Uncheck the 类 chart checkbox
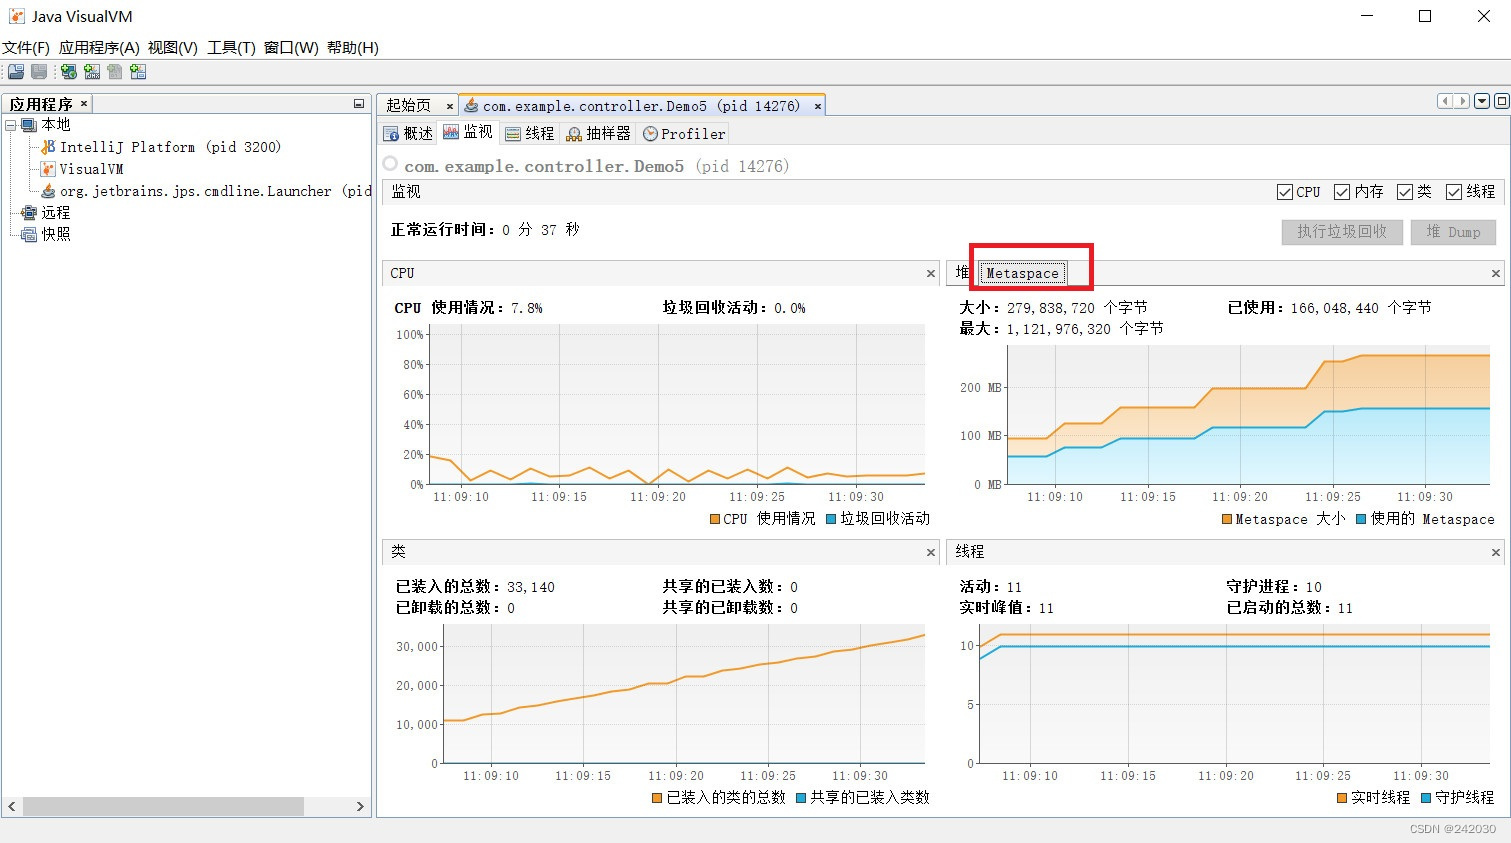Screen dimensions: 1511x843 click(x=1405, y=192)
